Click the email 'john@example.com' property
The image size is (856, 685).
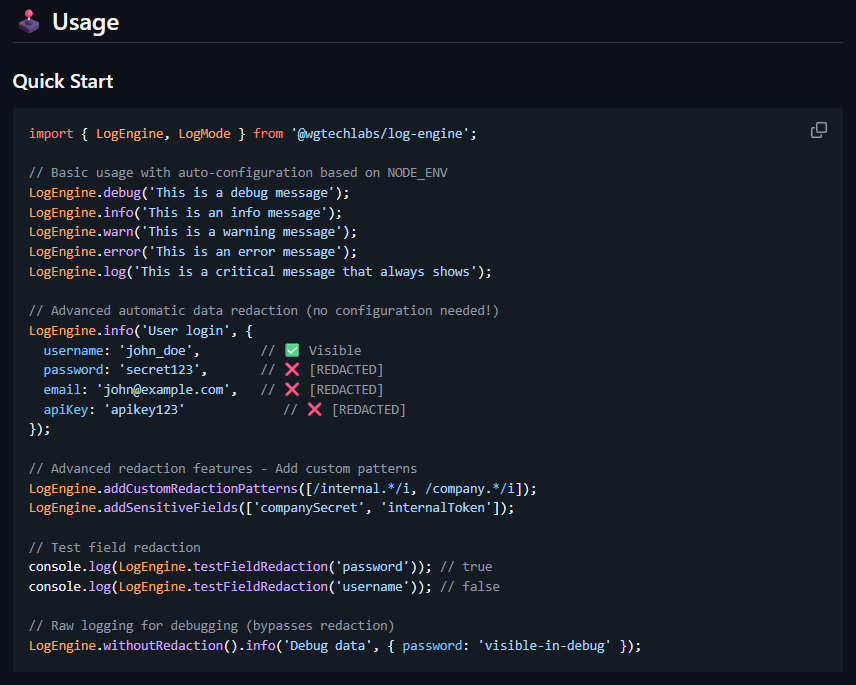[x=140, y=390]
